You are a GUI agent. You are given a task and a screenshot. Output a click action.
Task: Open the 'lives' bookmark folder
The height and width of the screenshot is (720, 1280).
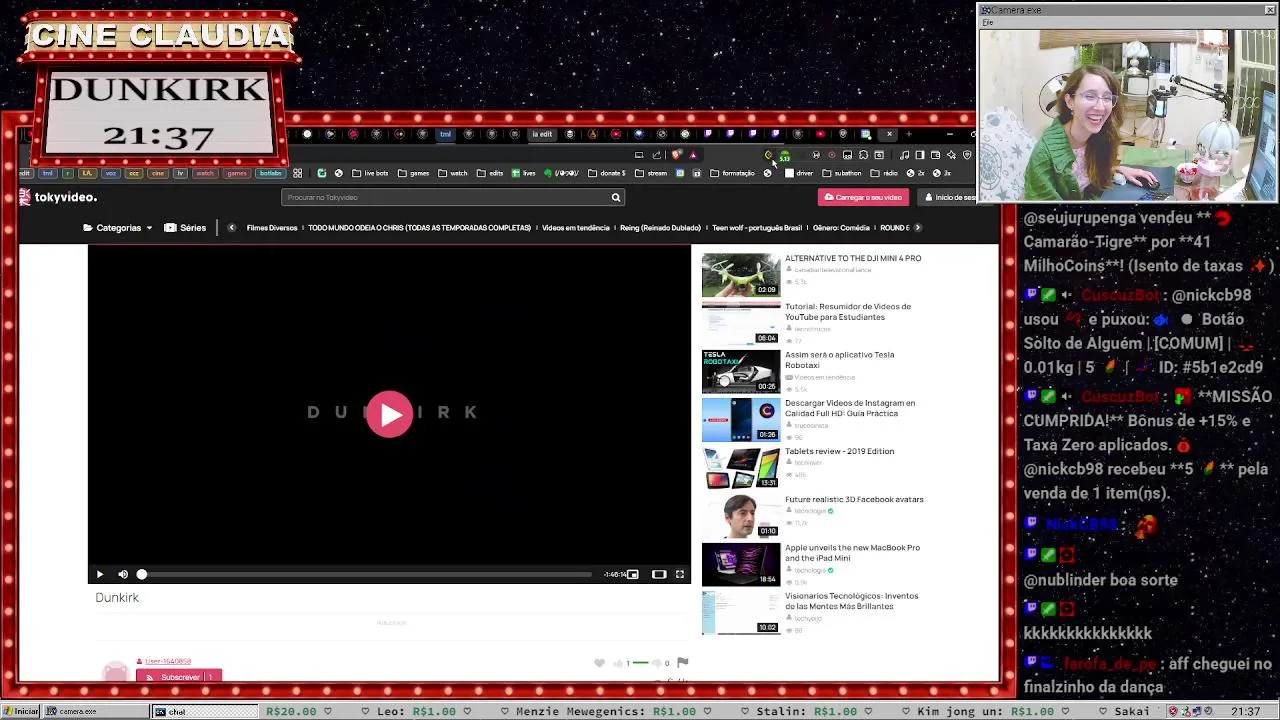click(x=524, y=173)
